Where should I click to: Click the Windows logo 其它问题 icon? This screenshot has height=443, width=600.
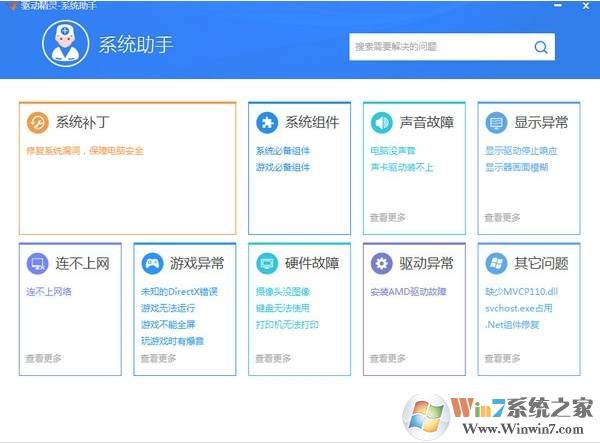(x=496, y=264)
